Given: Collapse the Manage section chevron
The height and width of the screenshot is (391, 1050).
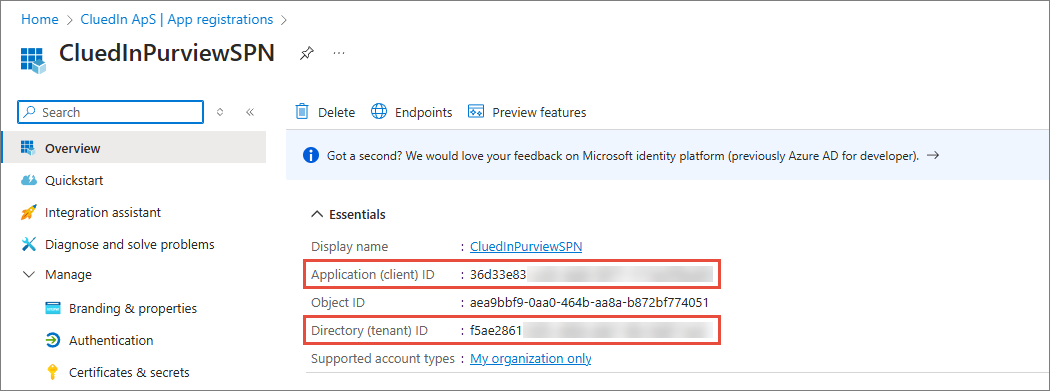Looking at the screenshot, I should [x=28, y=275].
